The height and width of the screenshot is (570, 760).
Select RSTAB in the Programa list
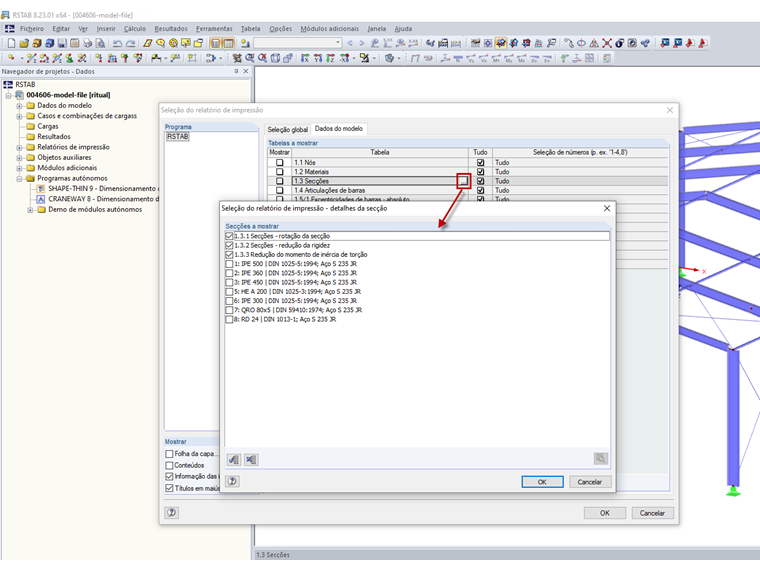click(177, 137)
